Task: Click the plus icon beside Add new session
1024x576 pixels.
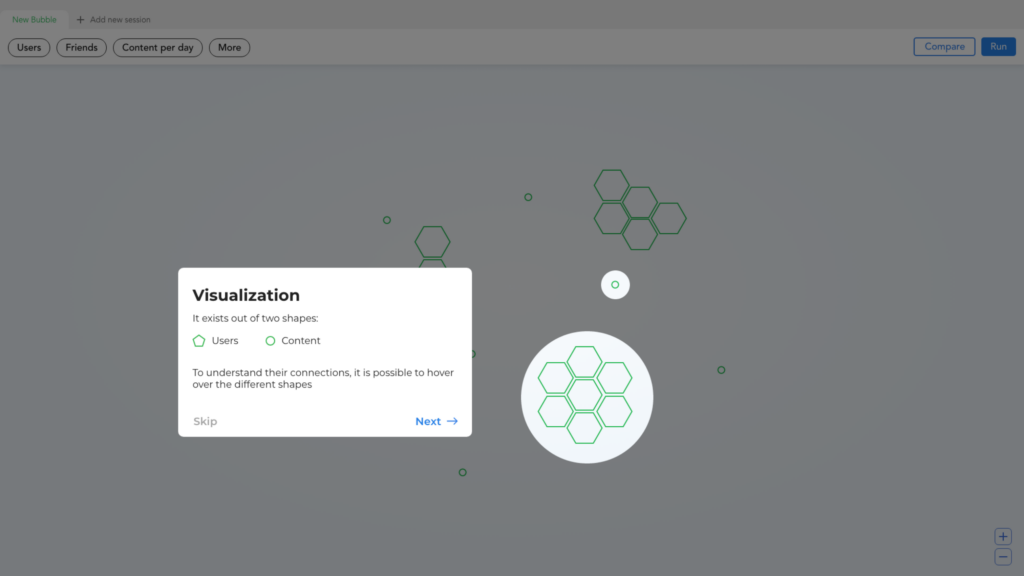Action: coord(80,20)
